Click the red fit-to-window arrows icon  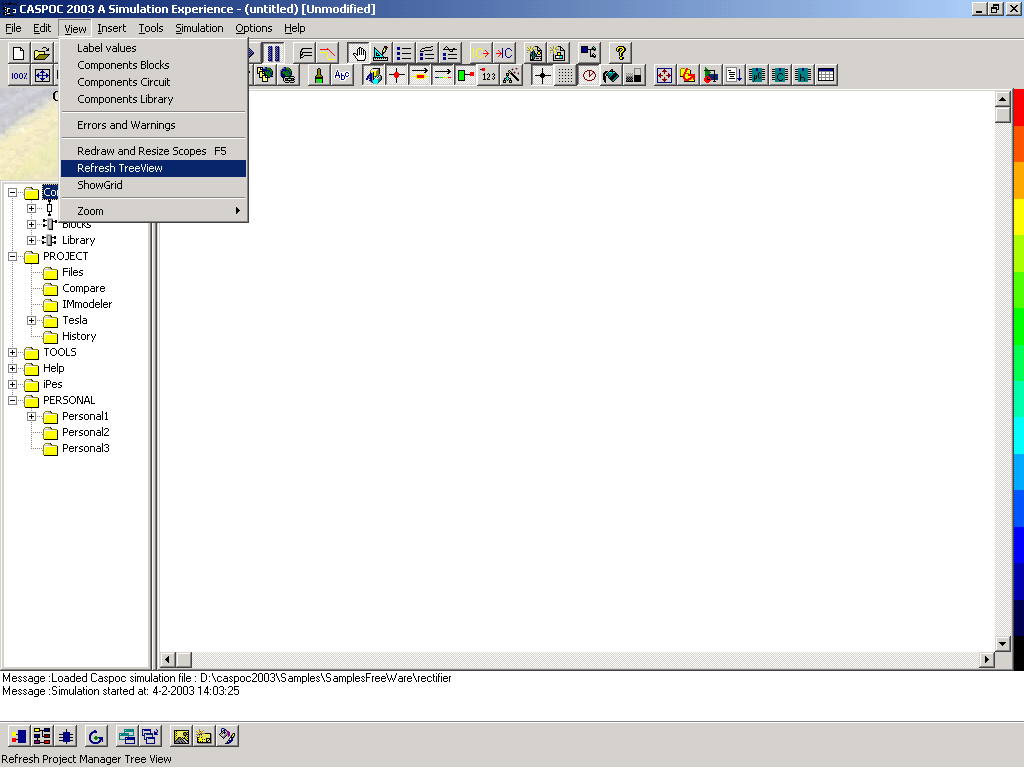pyautogui.click(x=664, y=75)
